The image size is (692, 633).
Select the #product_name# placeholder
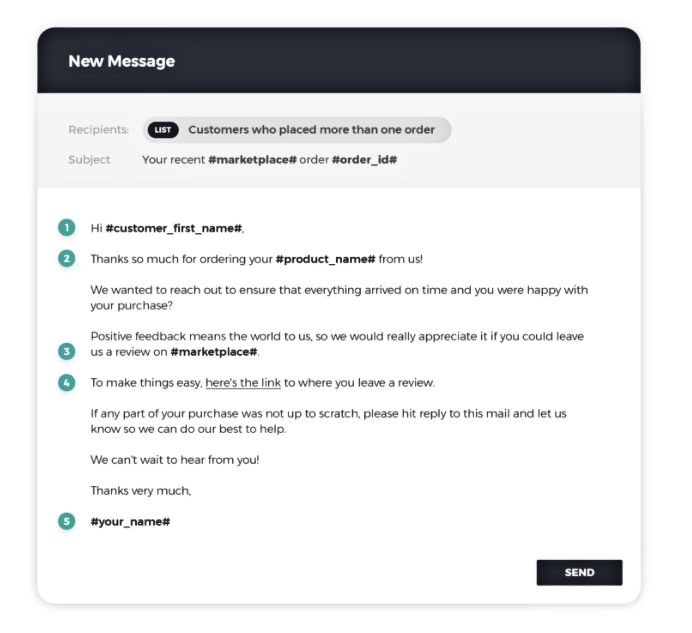point(326,259)
